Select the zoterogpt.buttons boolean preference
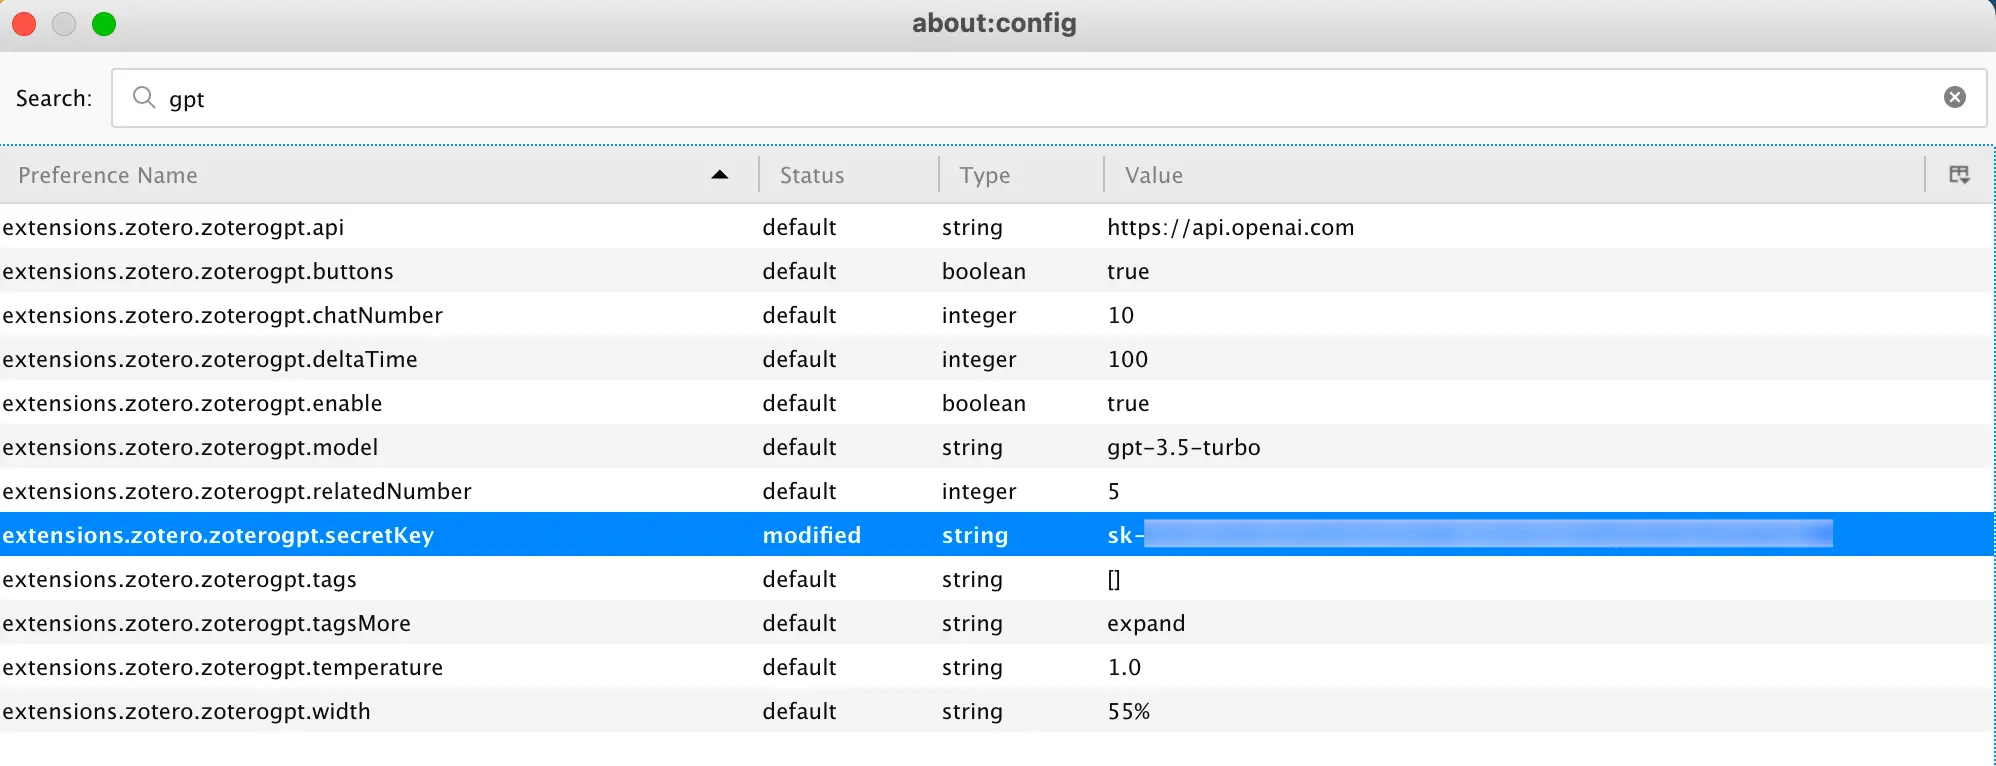The image size is (1996, 766). pyautogui.click(x=198, y=271)
